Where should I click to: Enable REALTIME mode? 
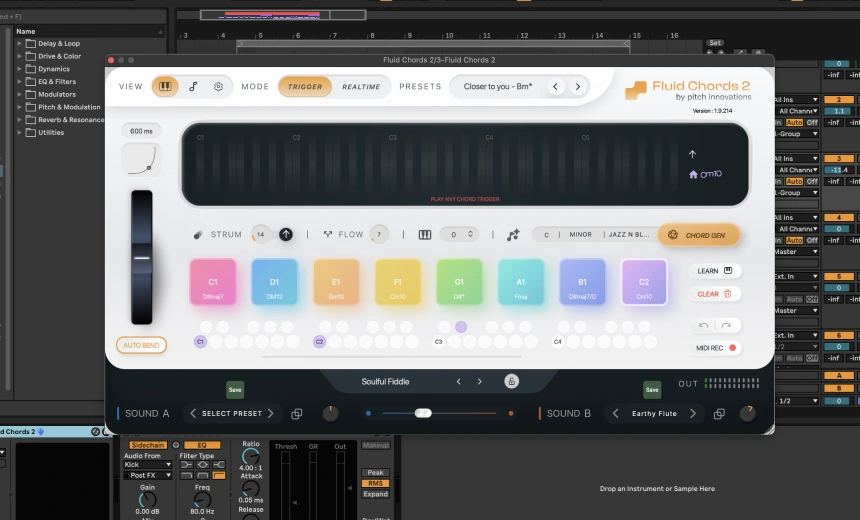pos(361,87)
